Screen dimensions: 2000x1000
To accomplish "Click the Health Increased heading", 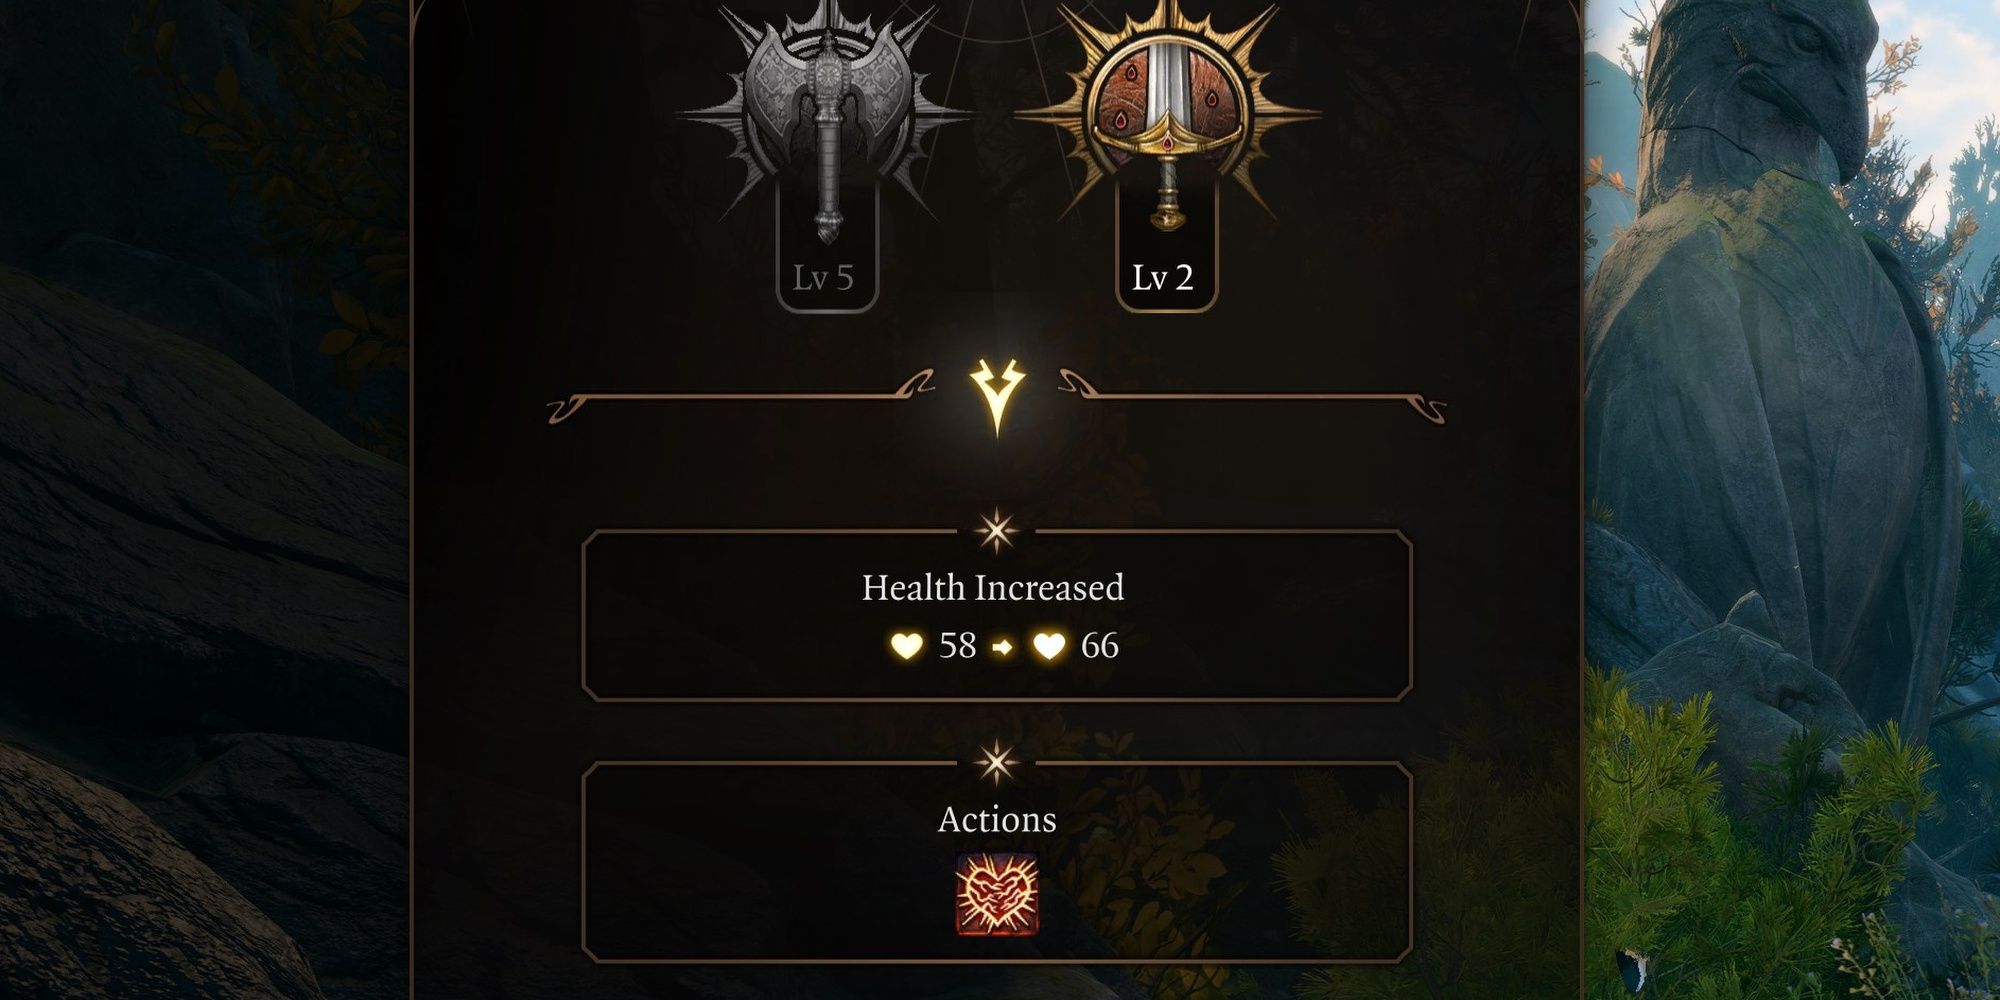I will [993, 588].
